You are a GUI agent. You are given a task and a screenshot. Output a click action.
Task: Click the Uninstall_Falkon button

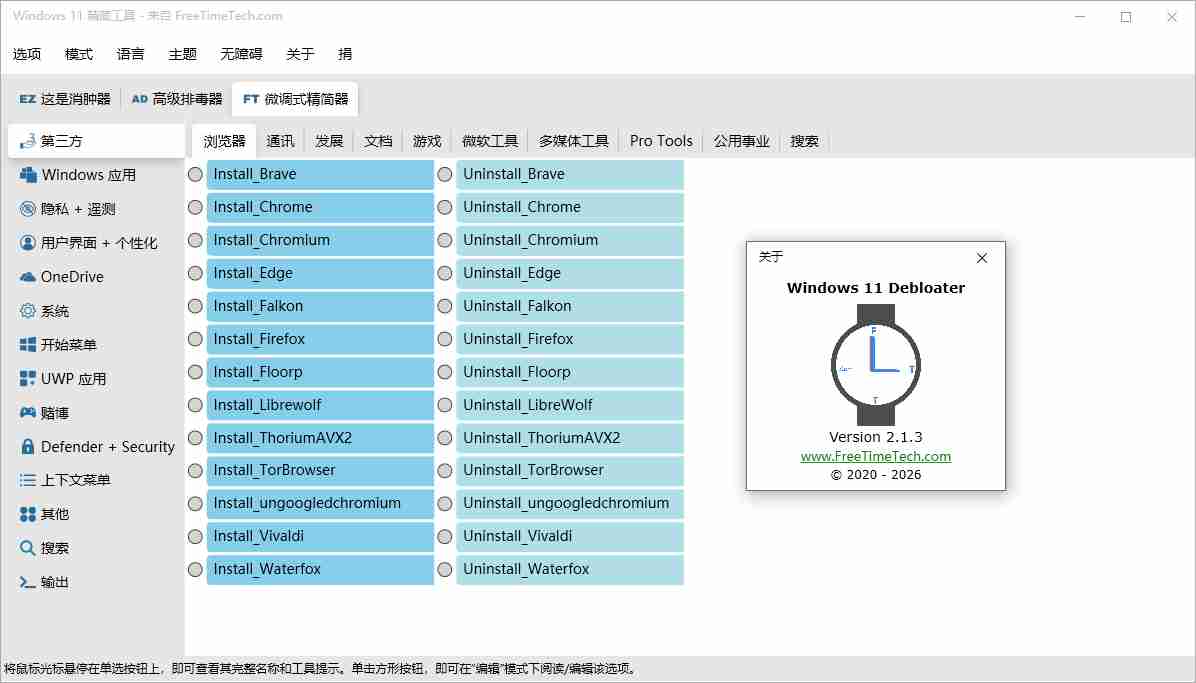pos(570,306)
